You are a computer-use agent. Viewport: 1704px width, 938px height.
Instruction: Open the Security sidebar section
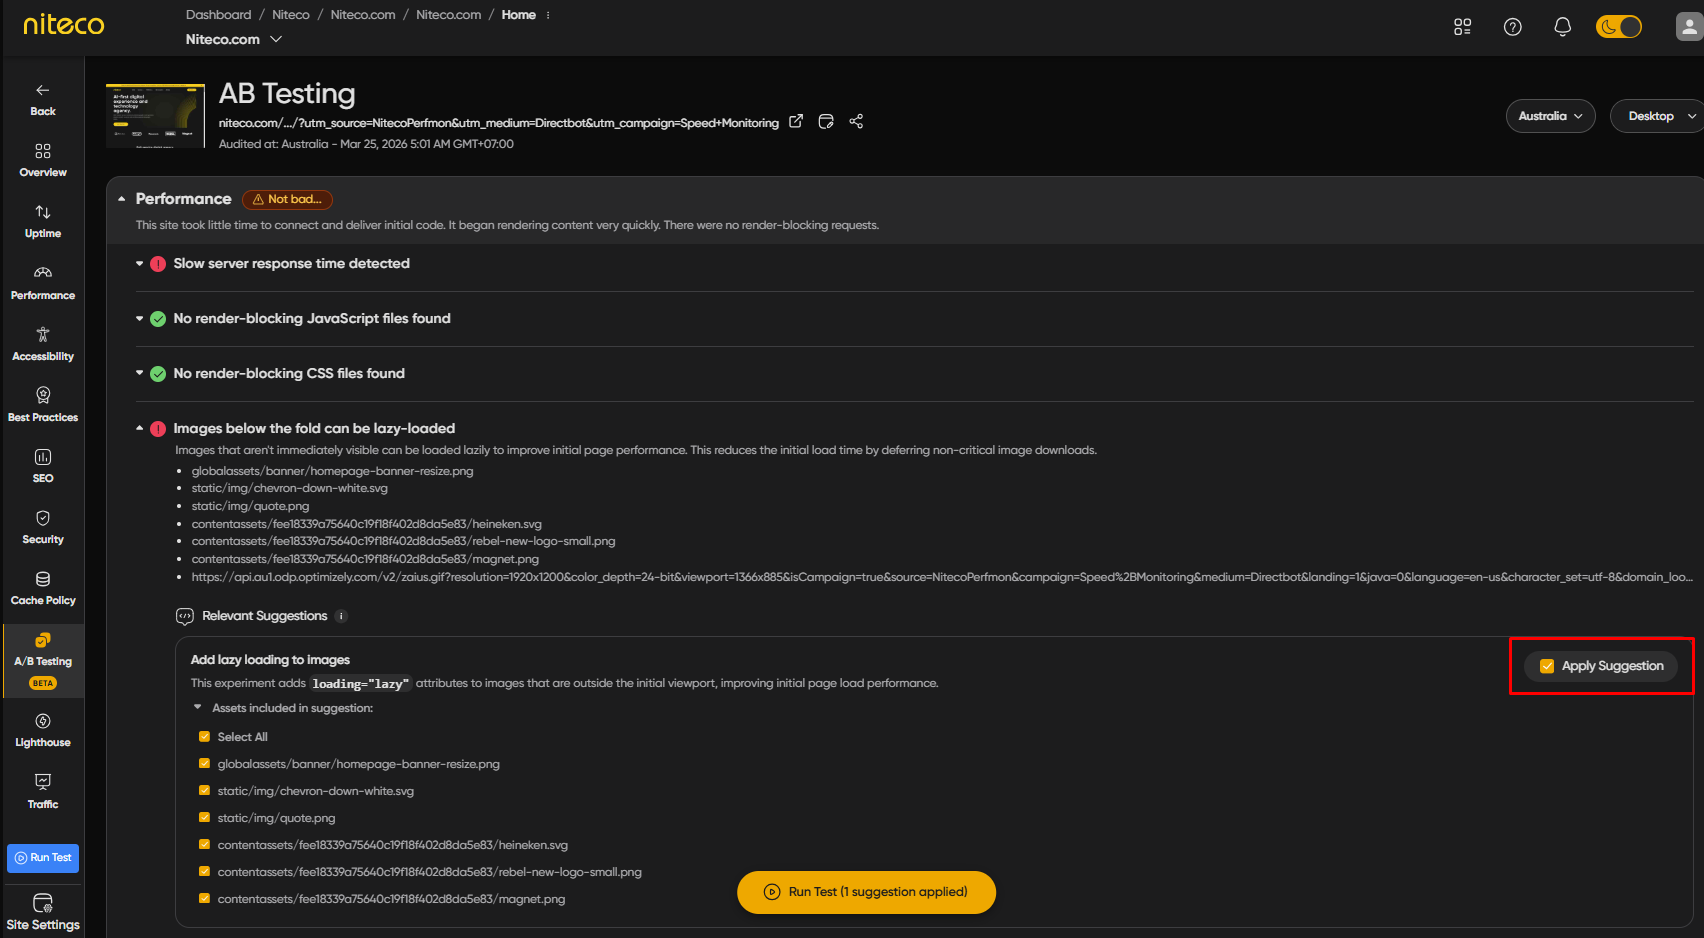coord(43,527)
